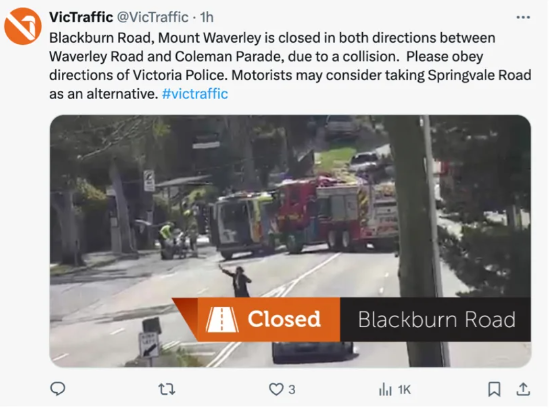
Task: View tweet analytics bar chart icon
Action: (x=385, y=389)
